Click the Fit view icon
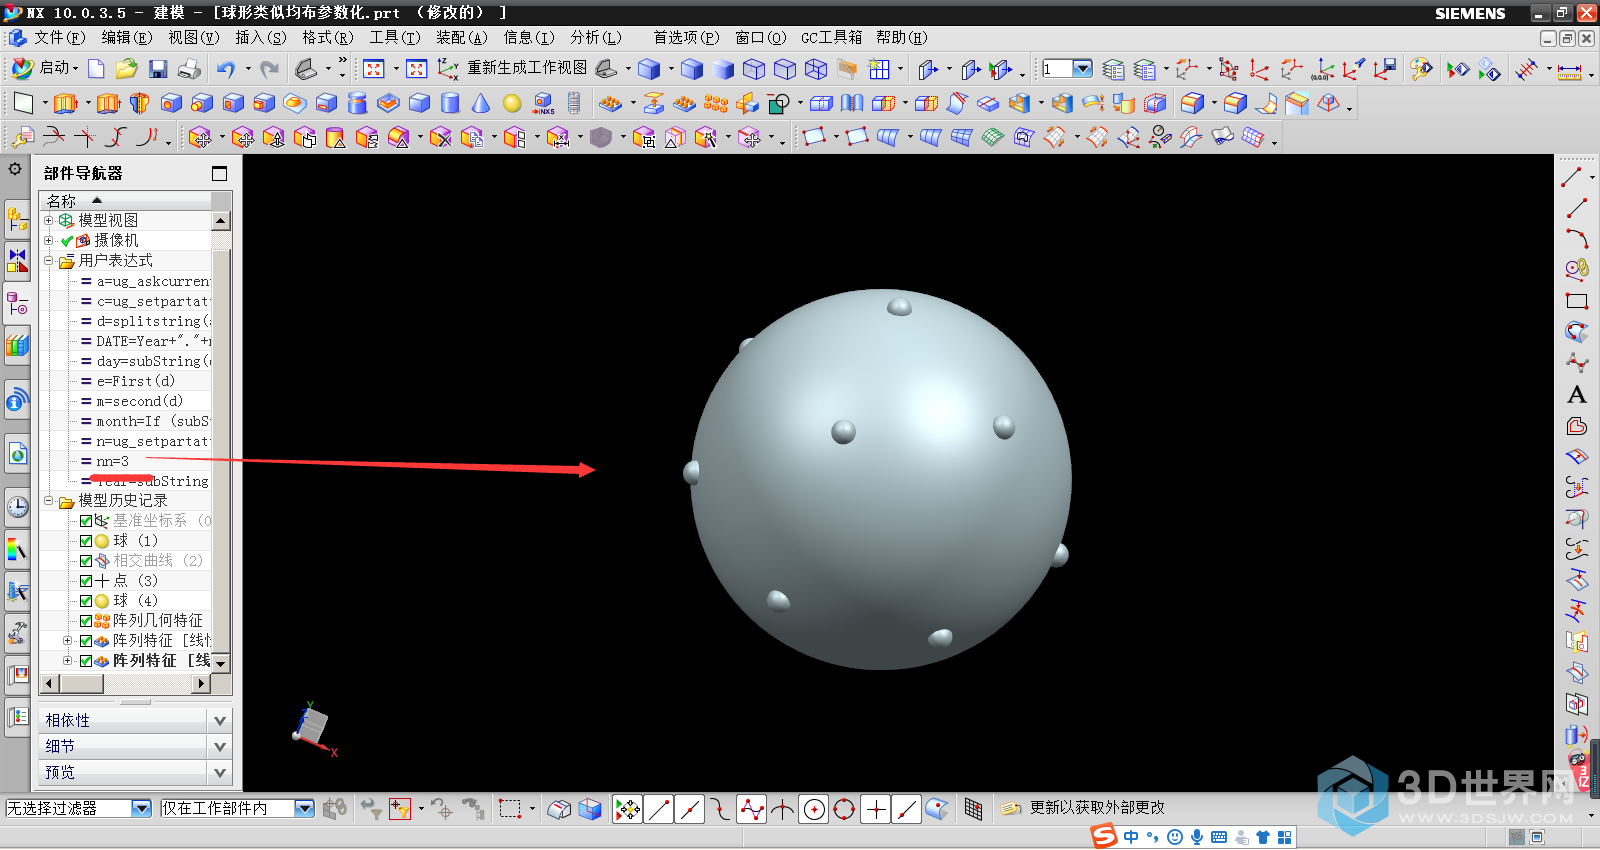 pyautogui.click(x=373, y=69)
